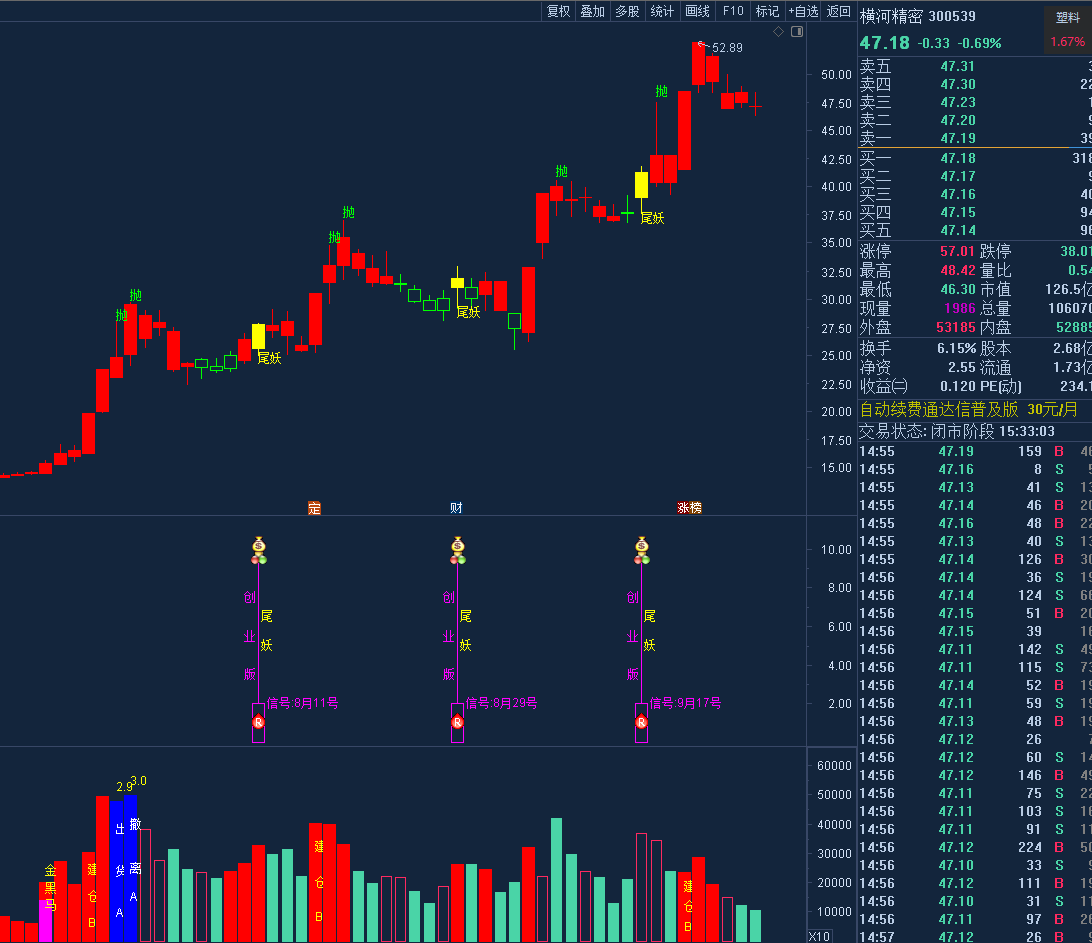This screenshot has height=943, width=1092.
Task: Open F10 company information
Action: coord(733,11)
